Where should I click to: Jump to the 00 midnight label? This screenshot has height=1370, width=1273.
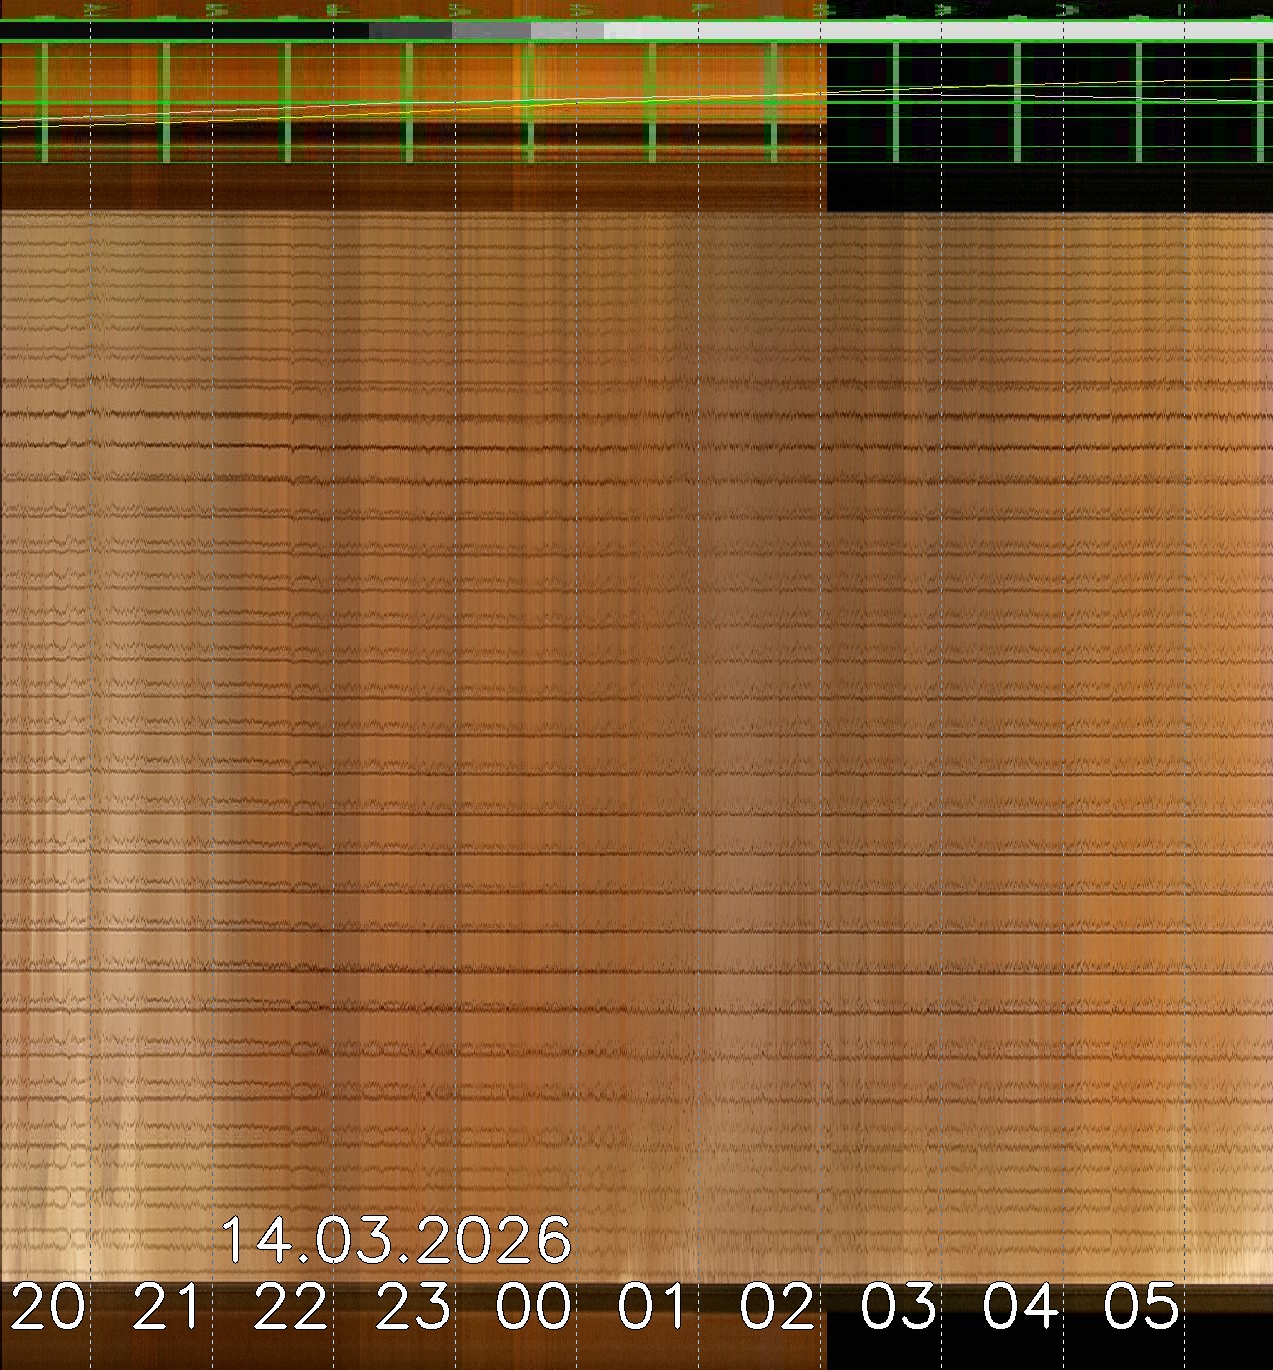tap(535, 1307)
